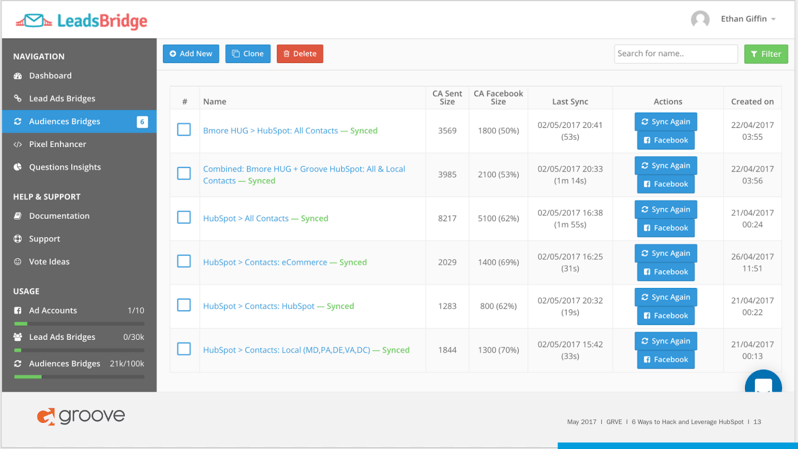Viewport: 798px width, 449px height.
Task: Click the Name column header
Action: [x=215, y=101]
